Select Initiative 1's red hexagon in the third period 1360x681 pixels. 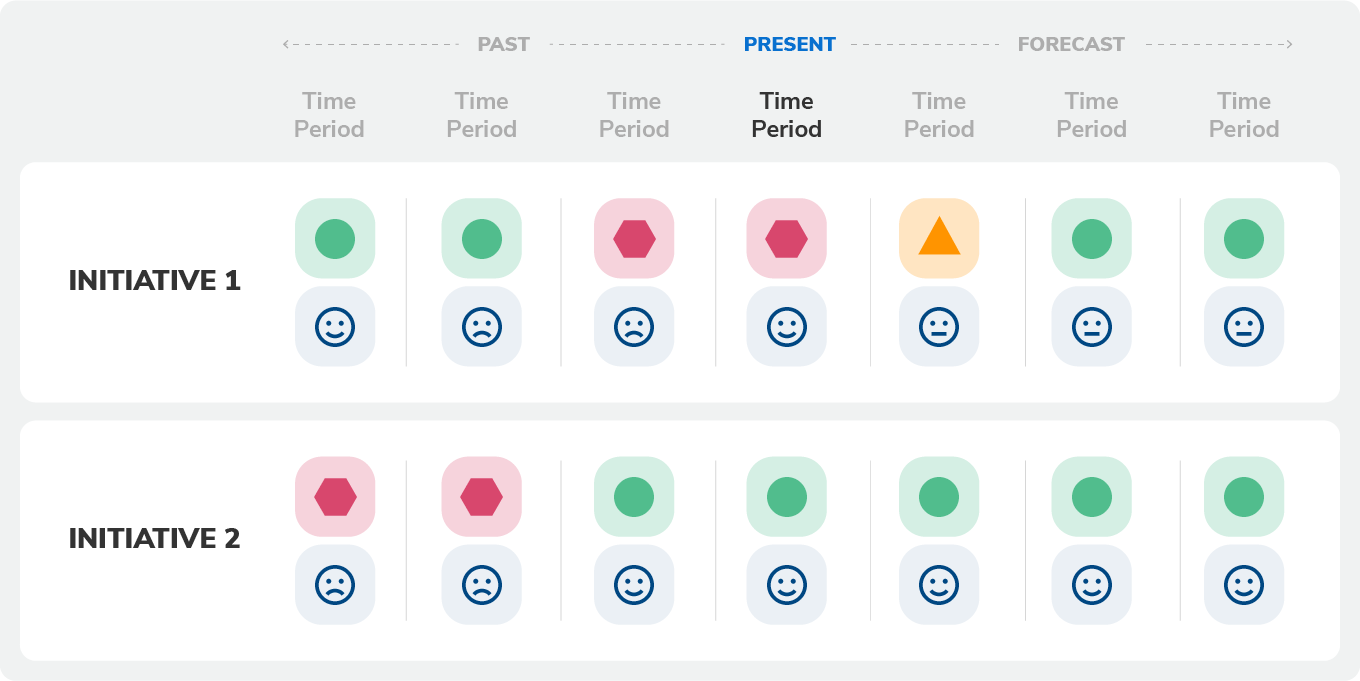[x=634, y=238]
